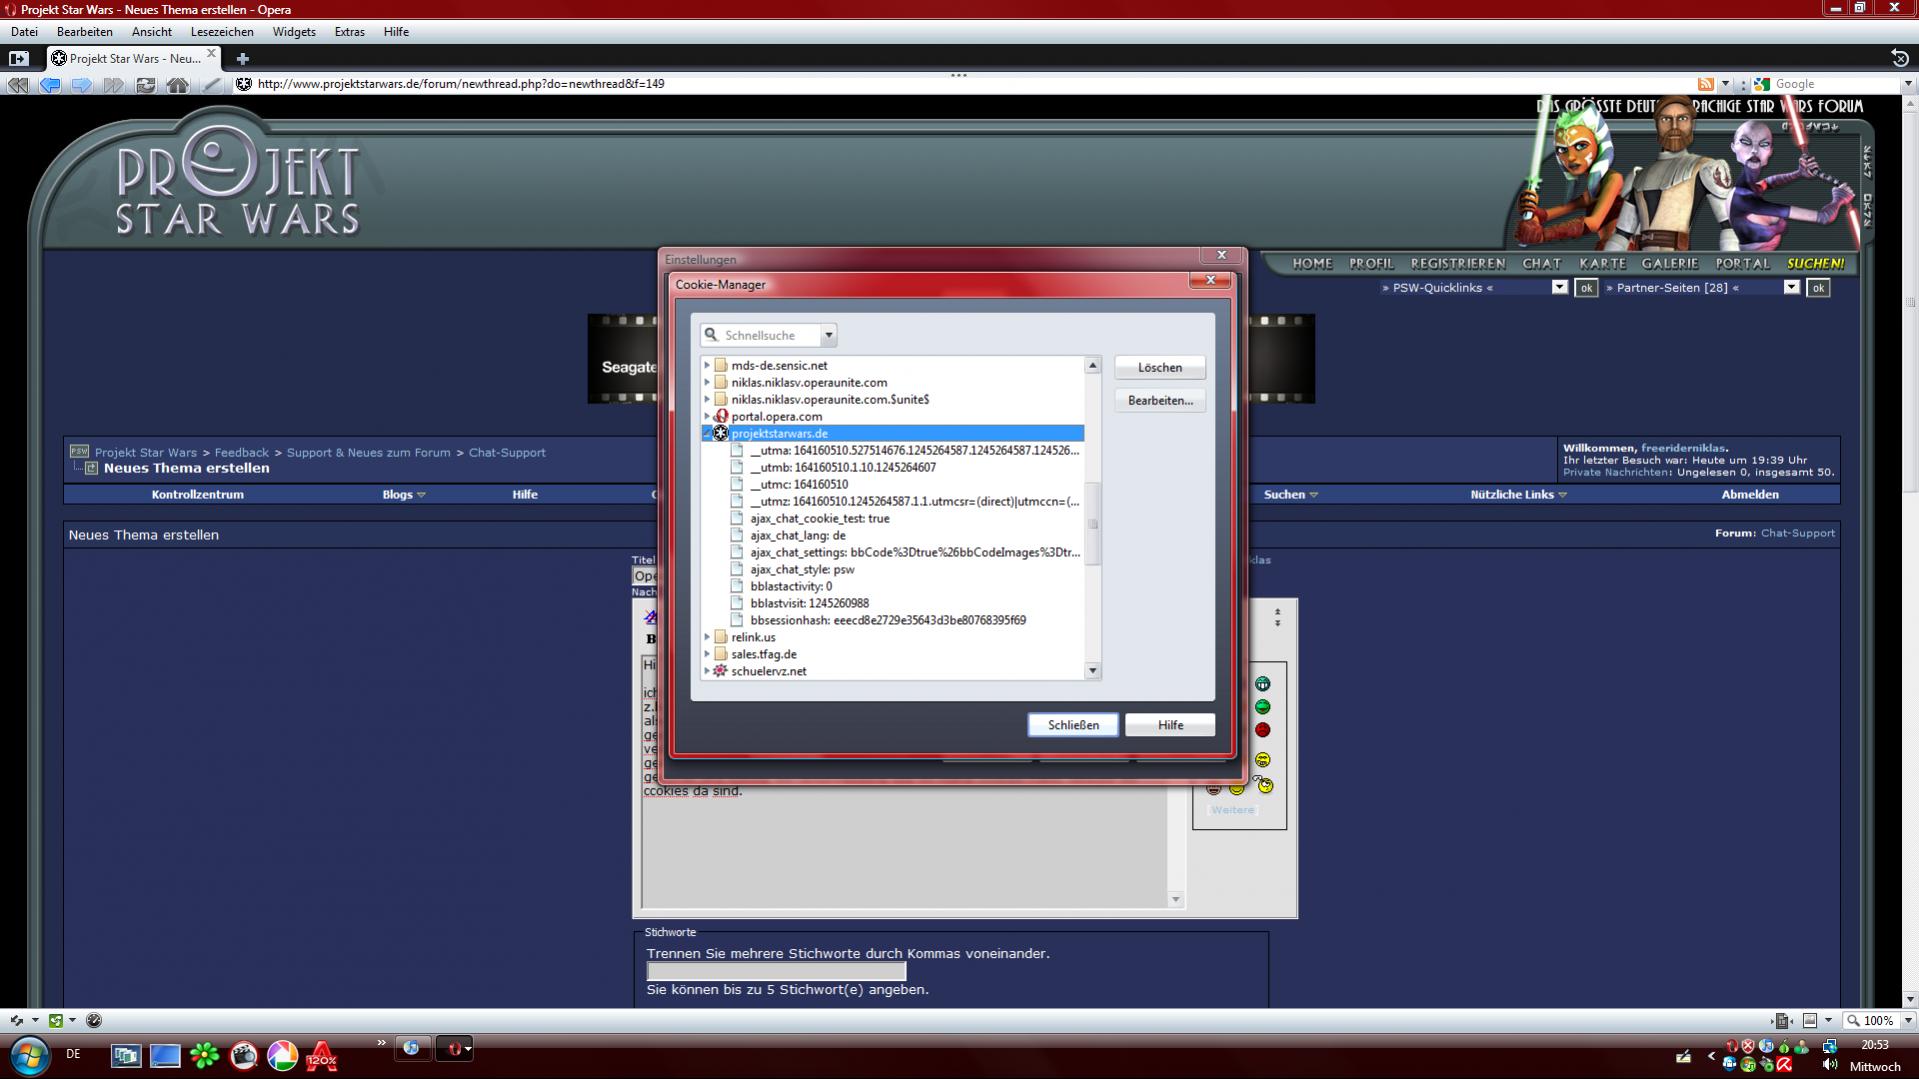
Task: Select the __utmc: 164160510 cookie
Action: [x=799, y=485]
